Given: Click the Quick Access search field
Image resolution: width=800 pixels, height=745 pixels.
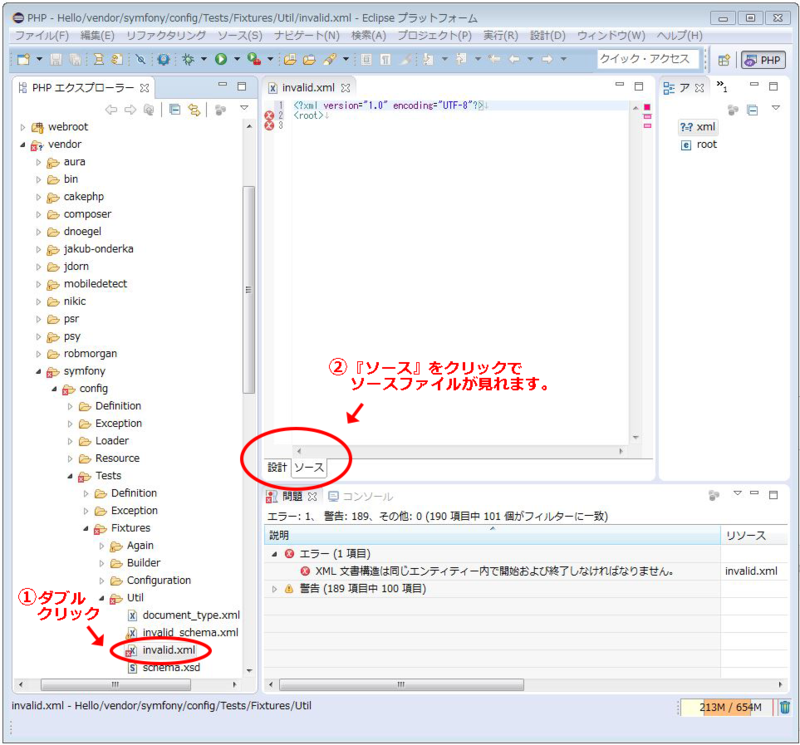Looking at the screenshot, I should (647, 59).
